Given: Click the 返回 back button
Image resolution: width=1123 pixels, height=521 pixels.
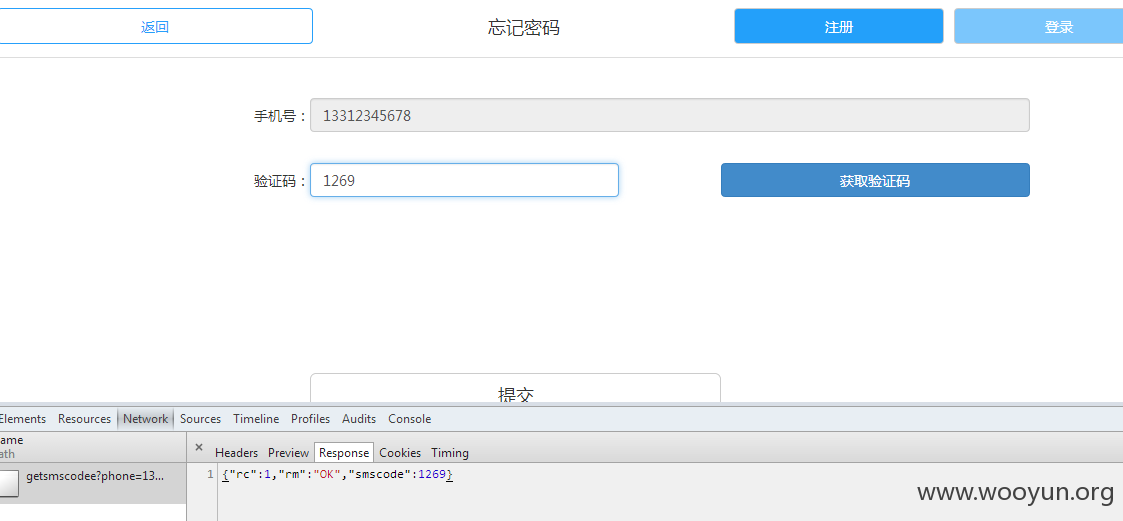Looking at the screenshot, I should 155,27.
